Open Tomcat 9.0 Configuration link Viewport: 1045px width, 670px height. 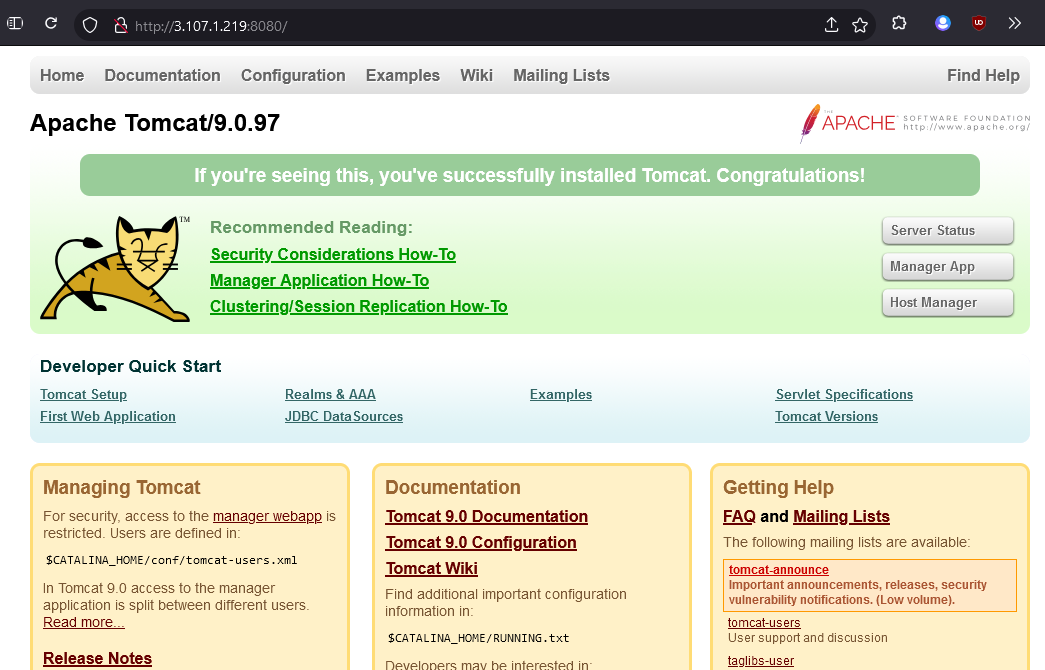[x=481, y=543]
